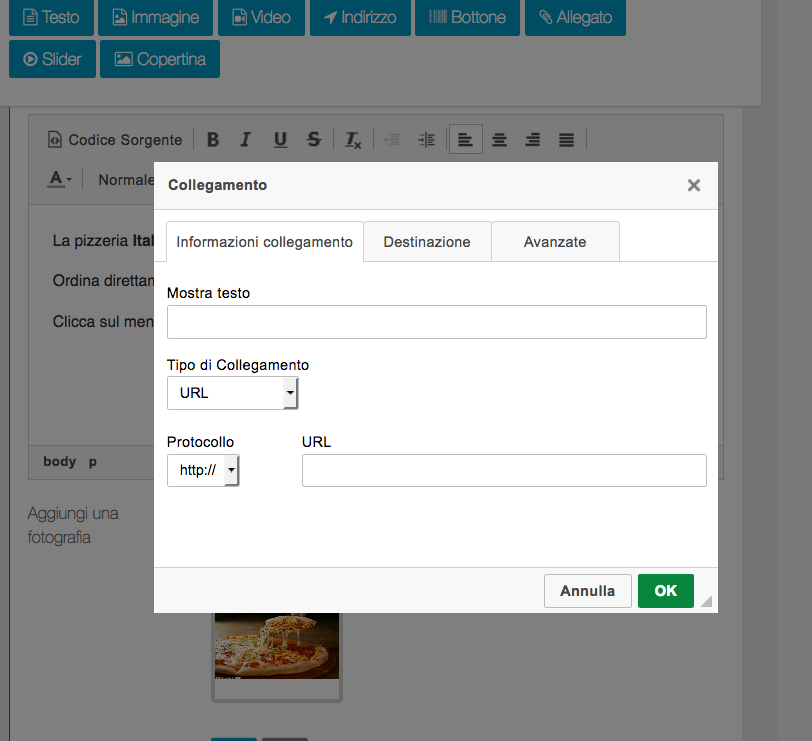Close the Collegamento dialog

[694, 185]
